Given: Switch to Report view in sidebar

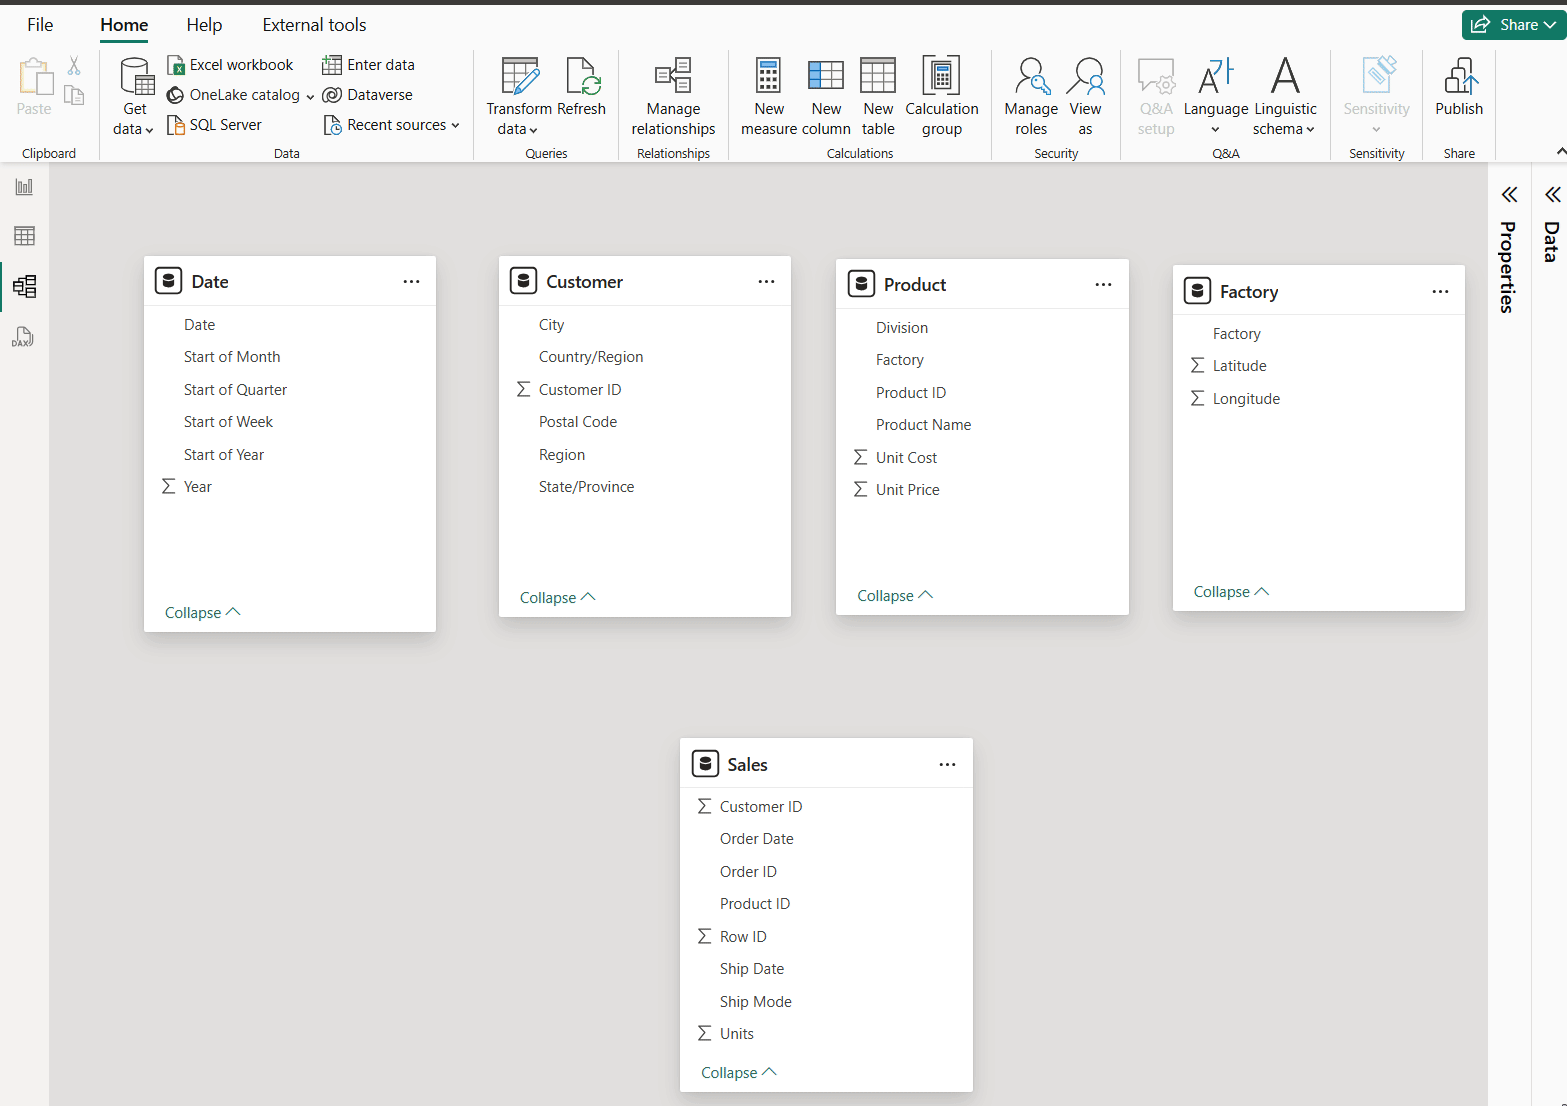Looking at the screenshot, I should coord(24,187).
